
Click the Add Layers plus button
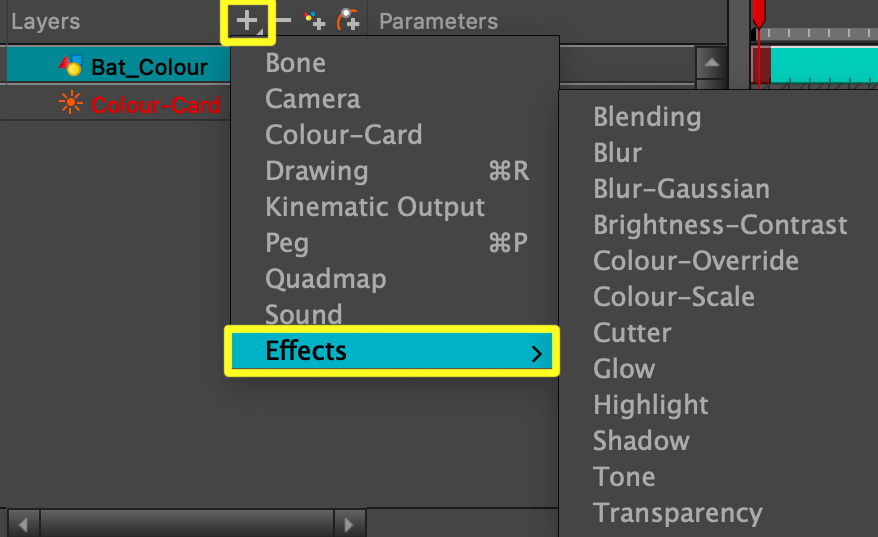[247, 21]
